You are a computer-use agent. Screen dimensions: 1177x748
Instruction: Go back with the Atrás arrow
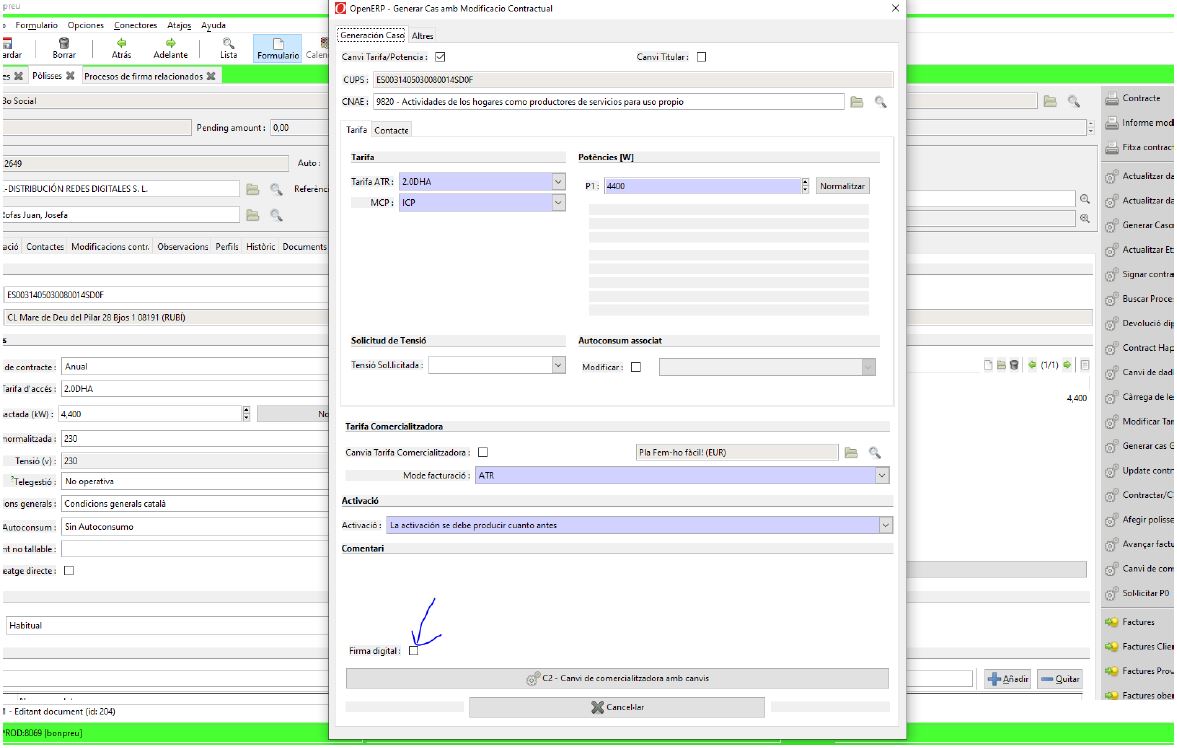tap(121, 43)
